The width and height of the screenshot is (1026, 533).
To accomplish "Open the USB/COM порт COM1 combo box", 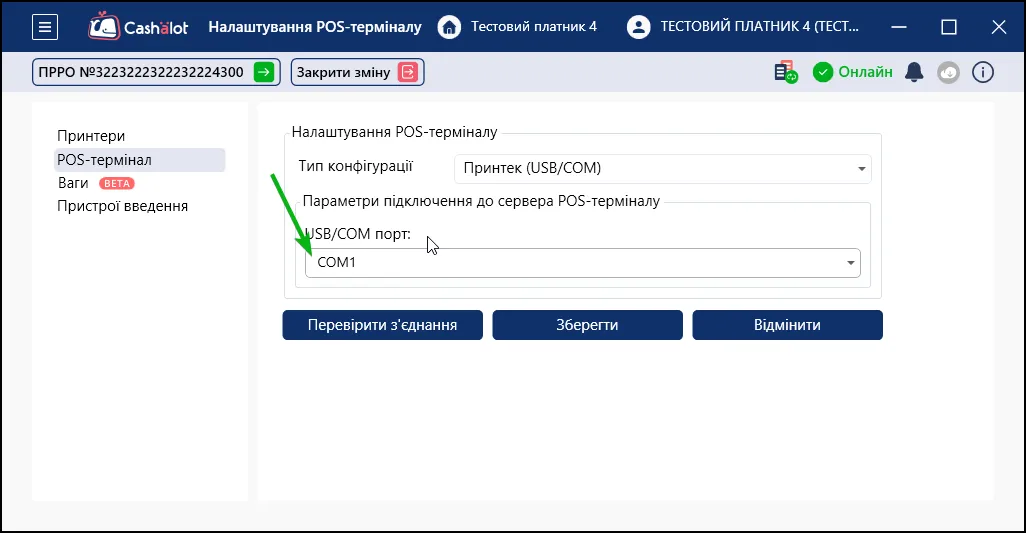I will click(582, 263).
